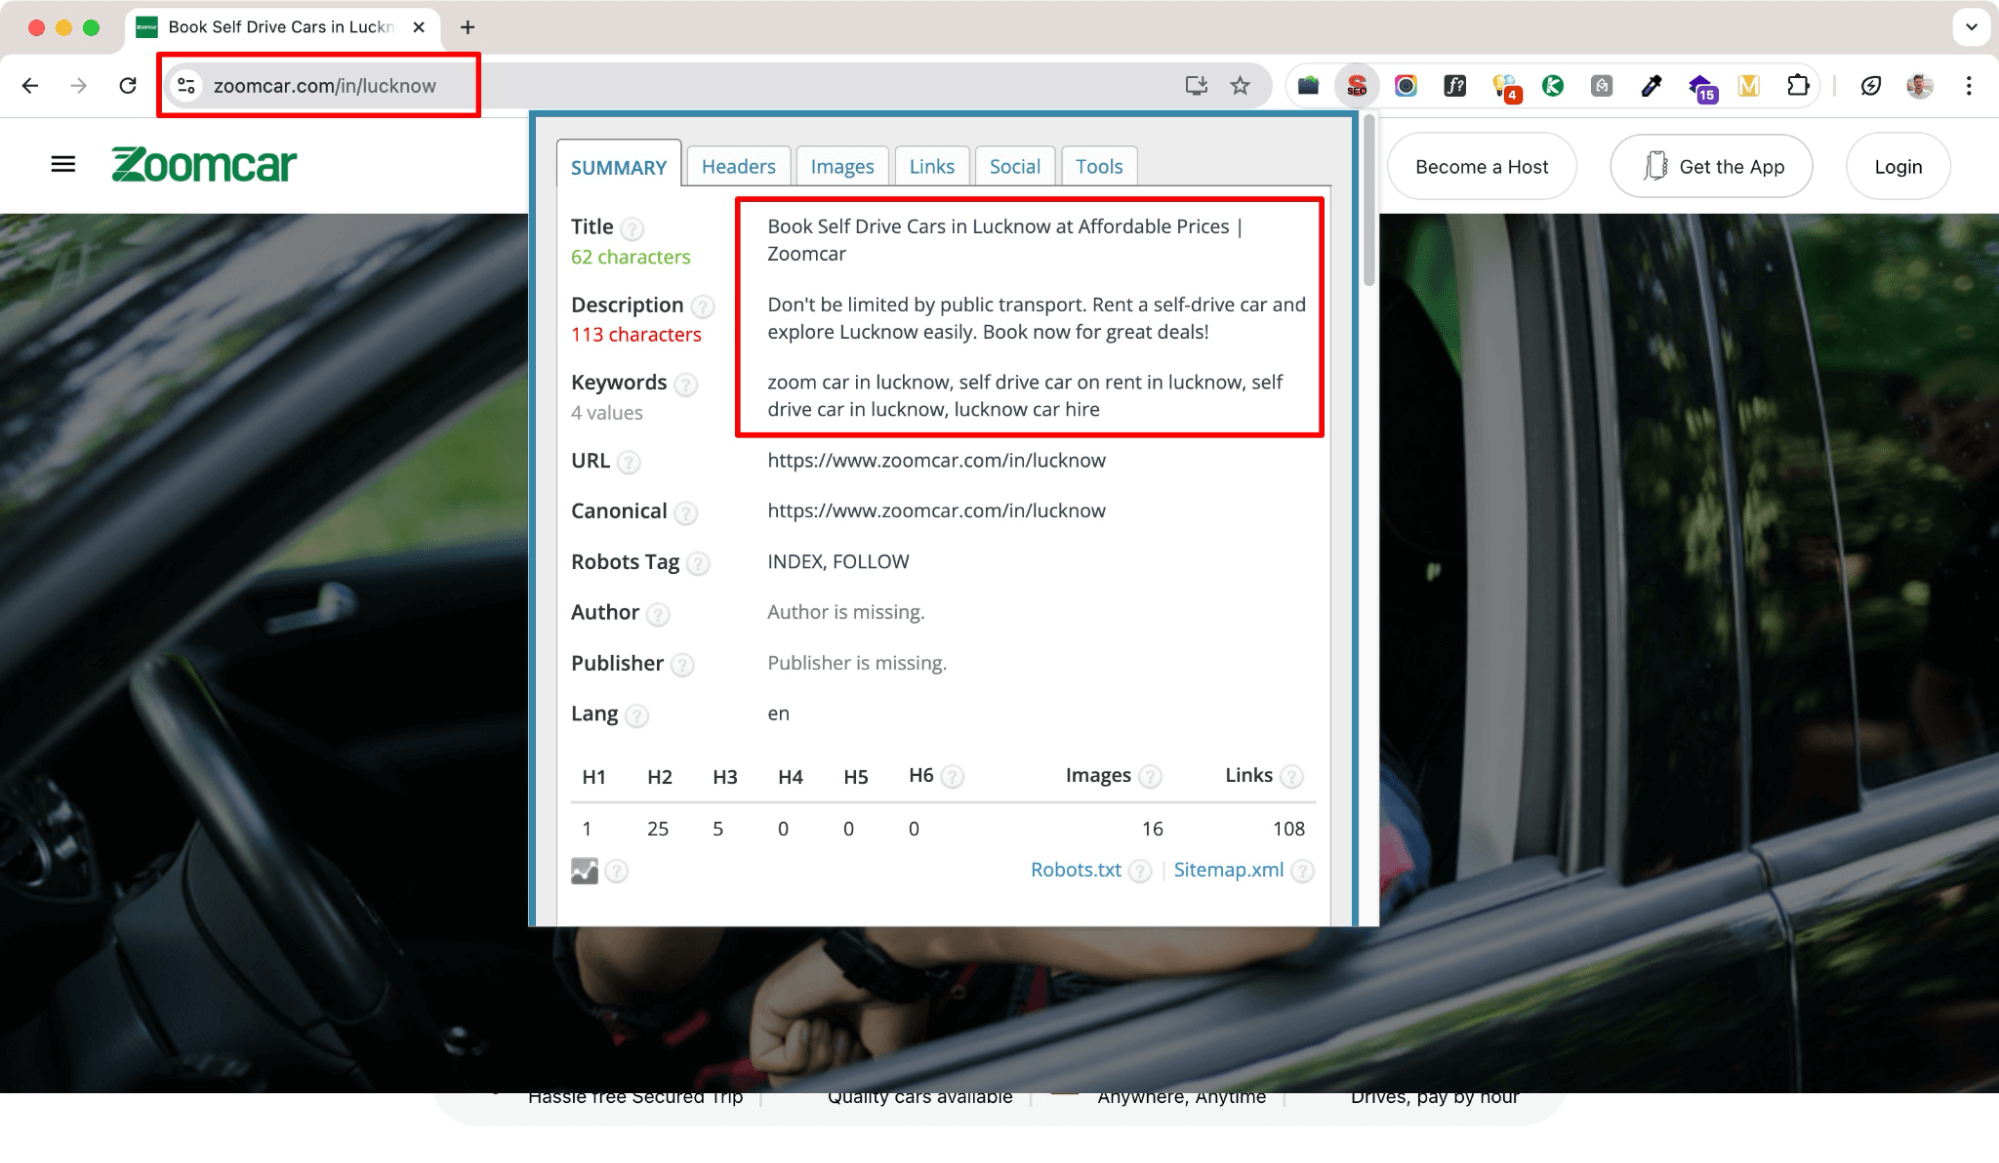Click the Get the App button

coord(1711,166)
